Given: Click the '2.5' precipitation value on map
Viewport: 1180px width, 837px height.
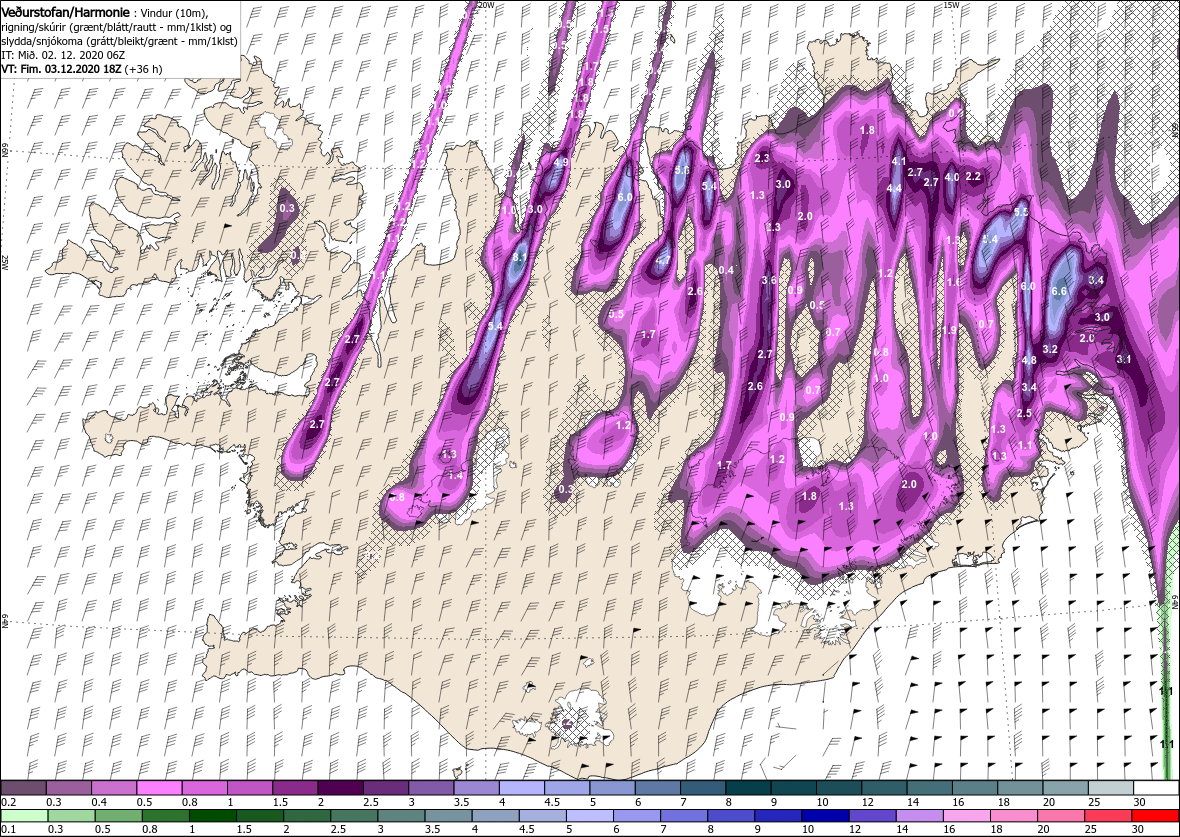Looking at the screenshot, I should pos(1024,413).
